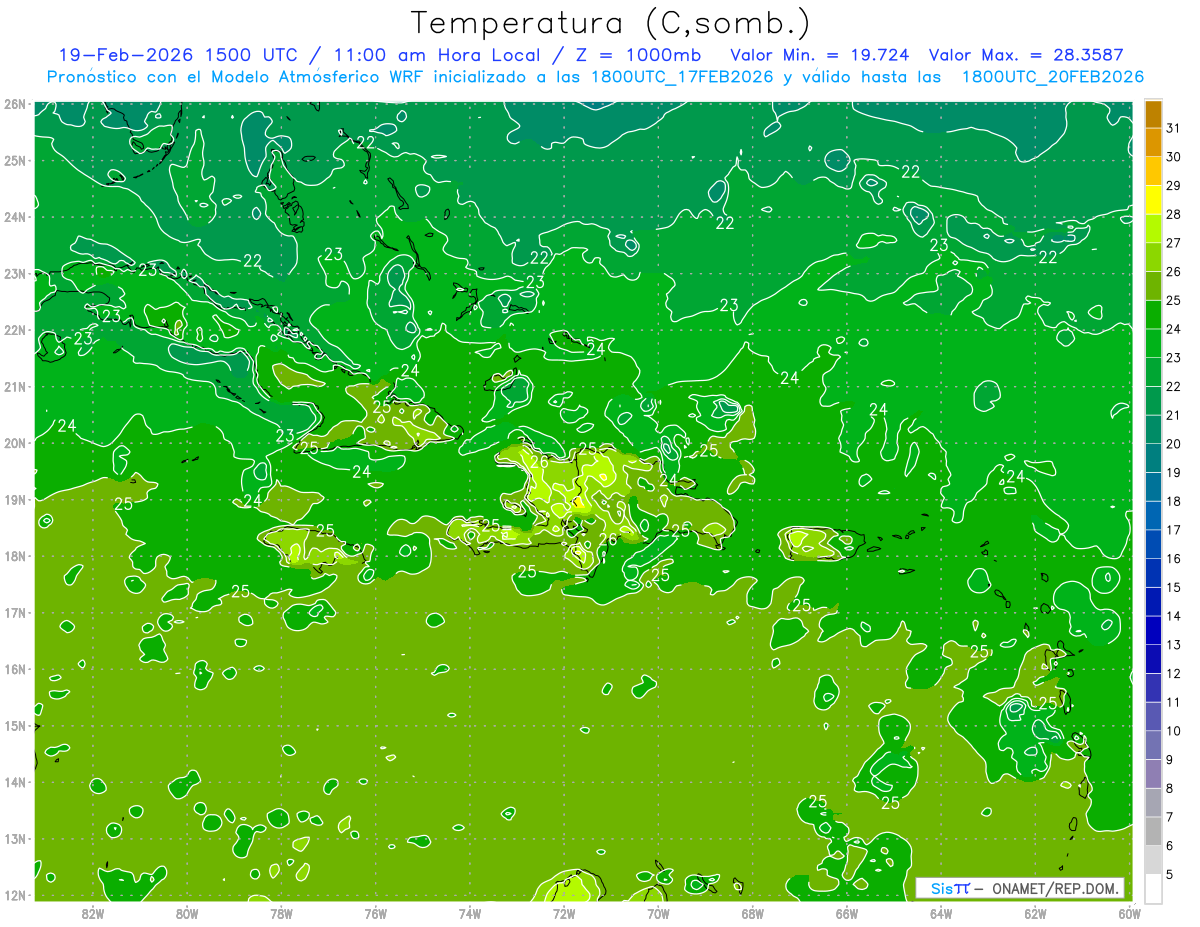Click the "74W" longitude axis label
The width and height of the screenshot is (1200, 927).
470,913
